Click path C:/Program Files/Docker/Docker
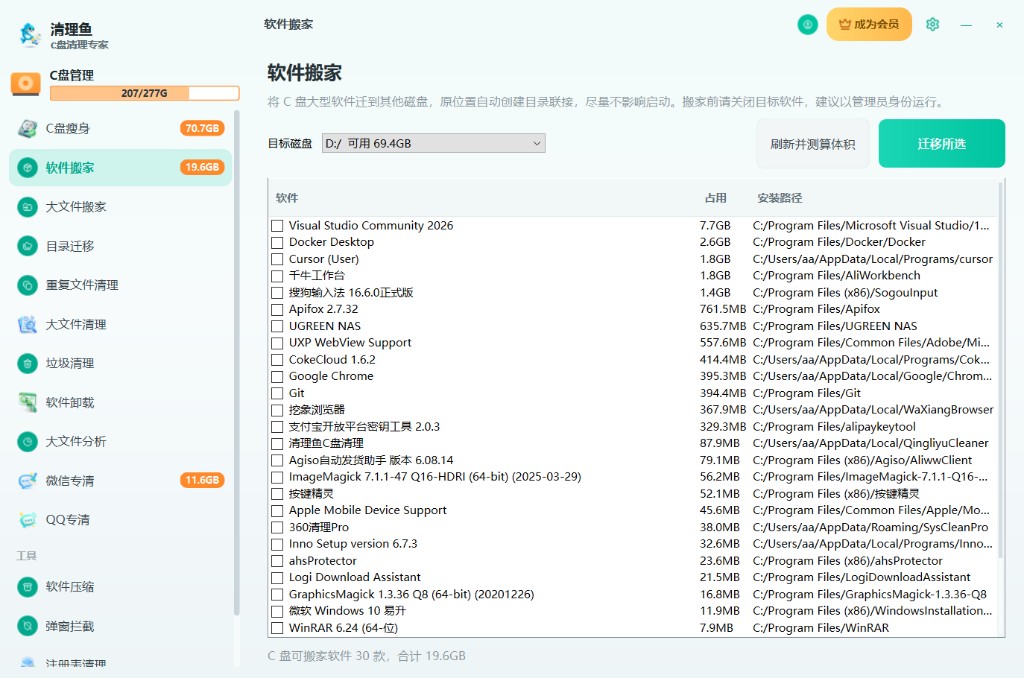The height and width of the screenshot is (678, 1024). (x=839, y=242)
